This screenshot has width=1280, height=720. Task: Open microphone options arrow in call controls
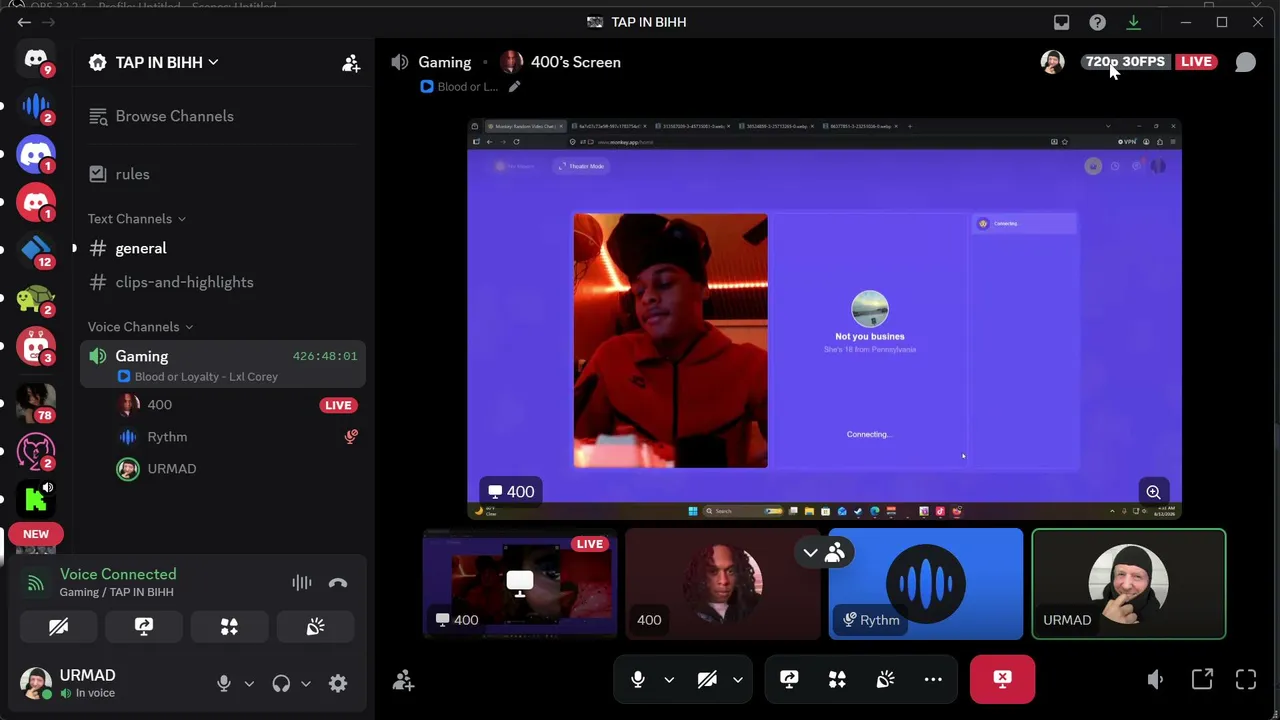(669, 680)
